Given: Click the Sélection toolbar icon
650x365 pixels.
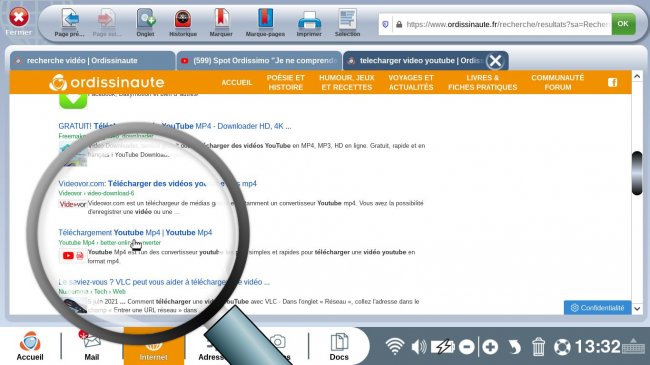Looking at the screenshot, I should click(347, 19).
